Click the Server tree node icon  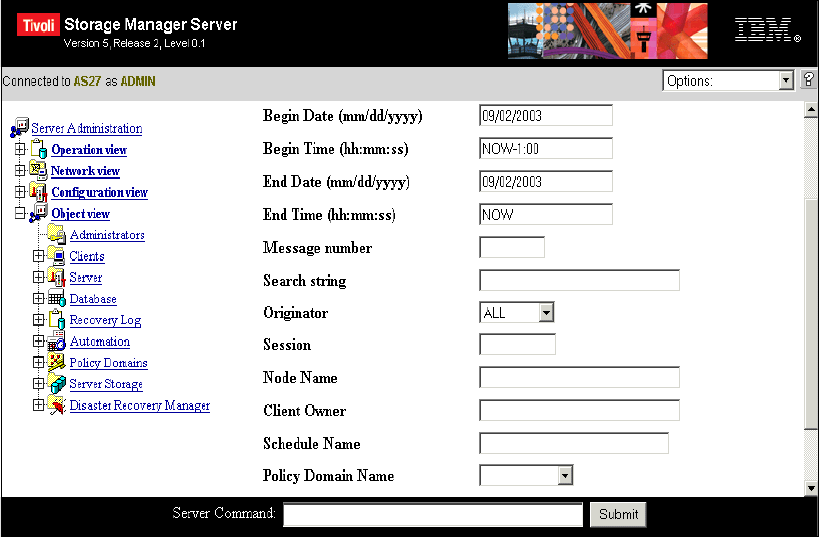point(56,277)
